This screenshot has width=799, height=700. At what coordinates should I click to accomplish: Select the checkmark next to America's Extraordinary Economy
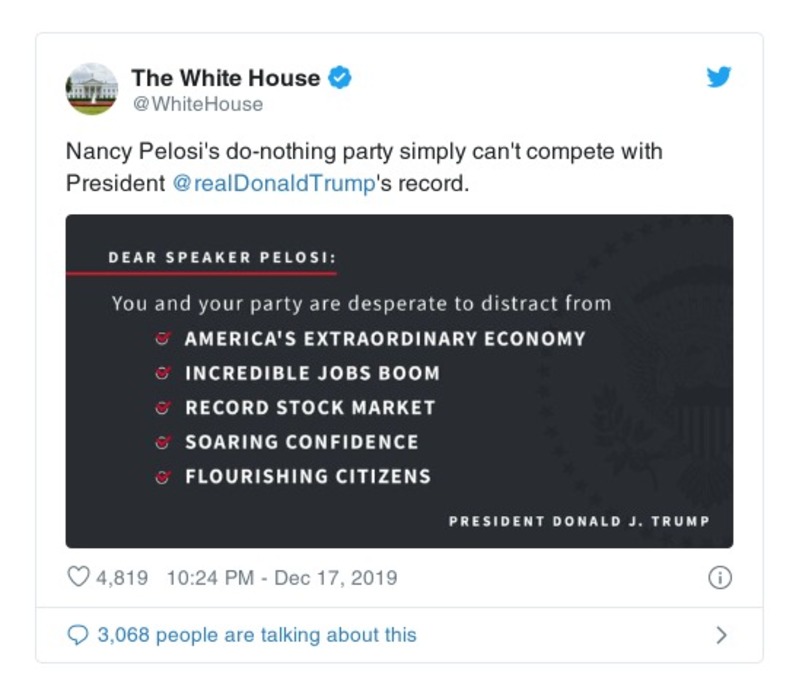162,339
